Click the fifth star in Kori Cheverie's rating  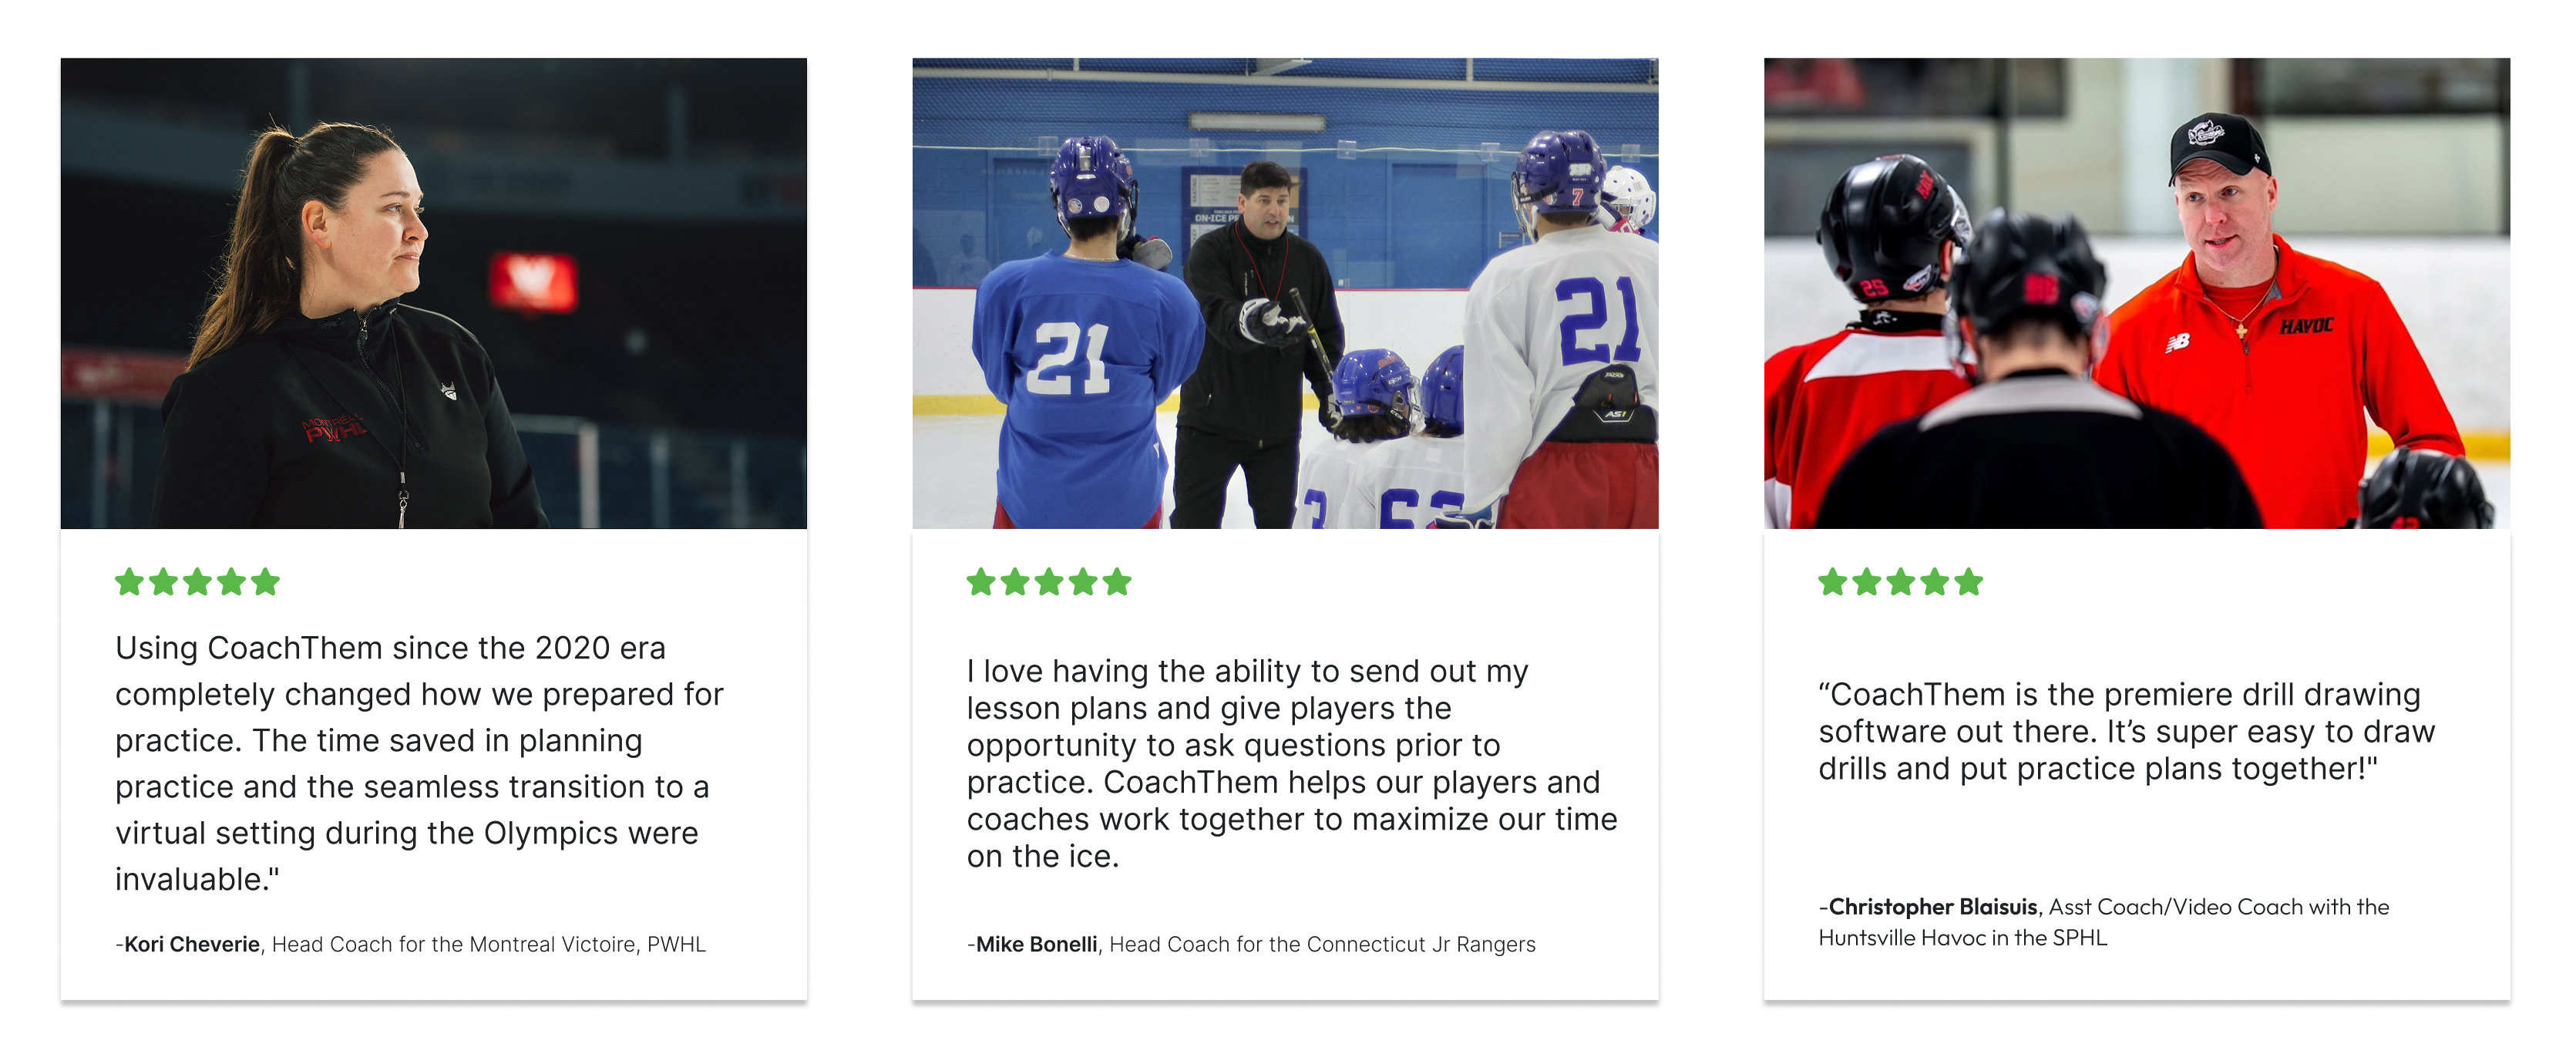(x=265, y=581)
